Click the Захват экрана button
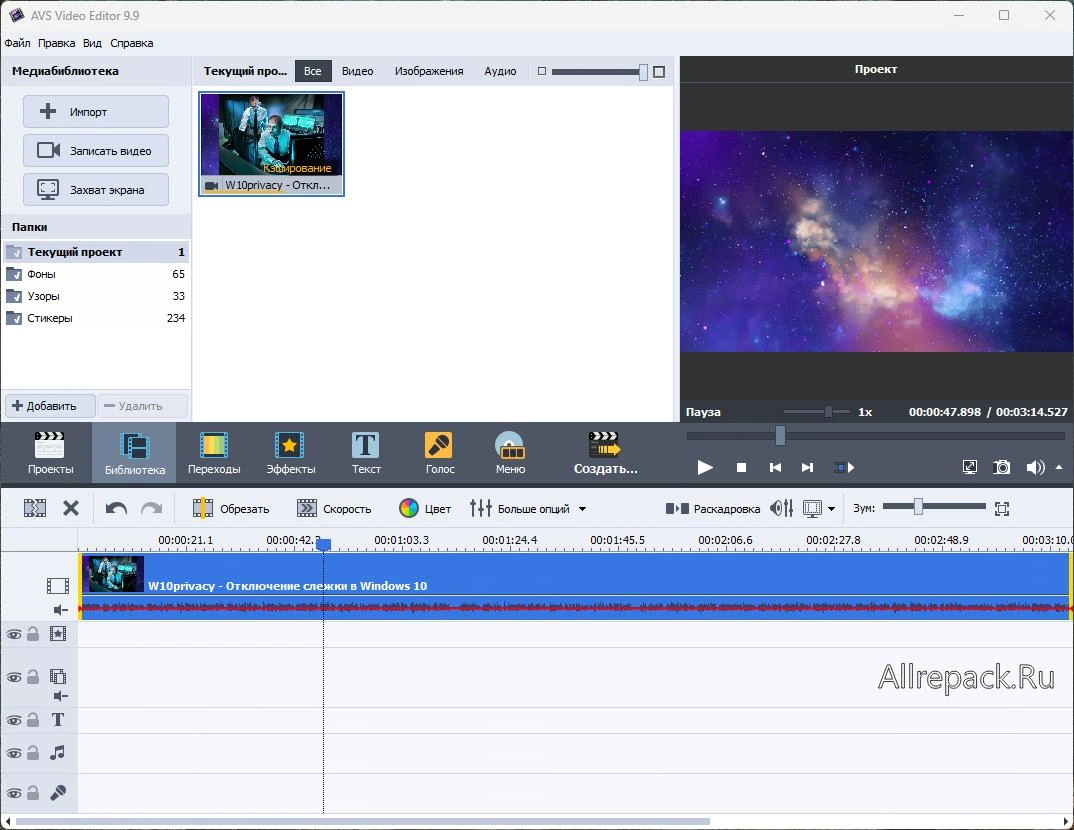1074x830 pixels. tap(96, 190)
